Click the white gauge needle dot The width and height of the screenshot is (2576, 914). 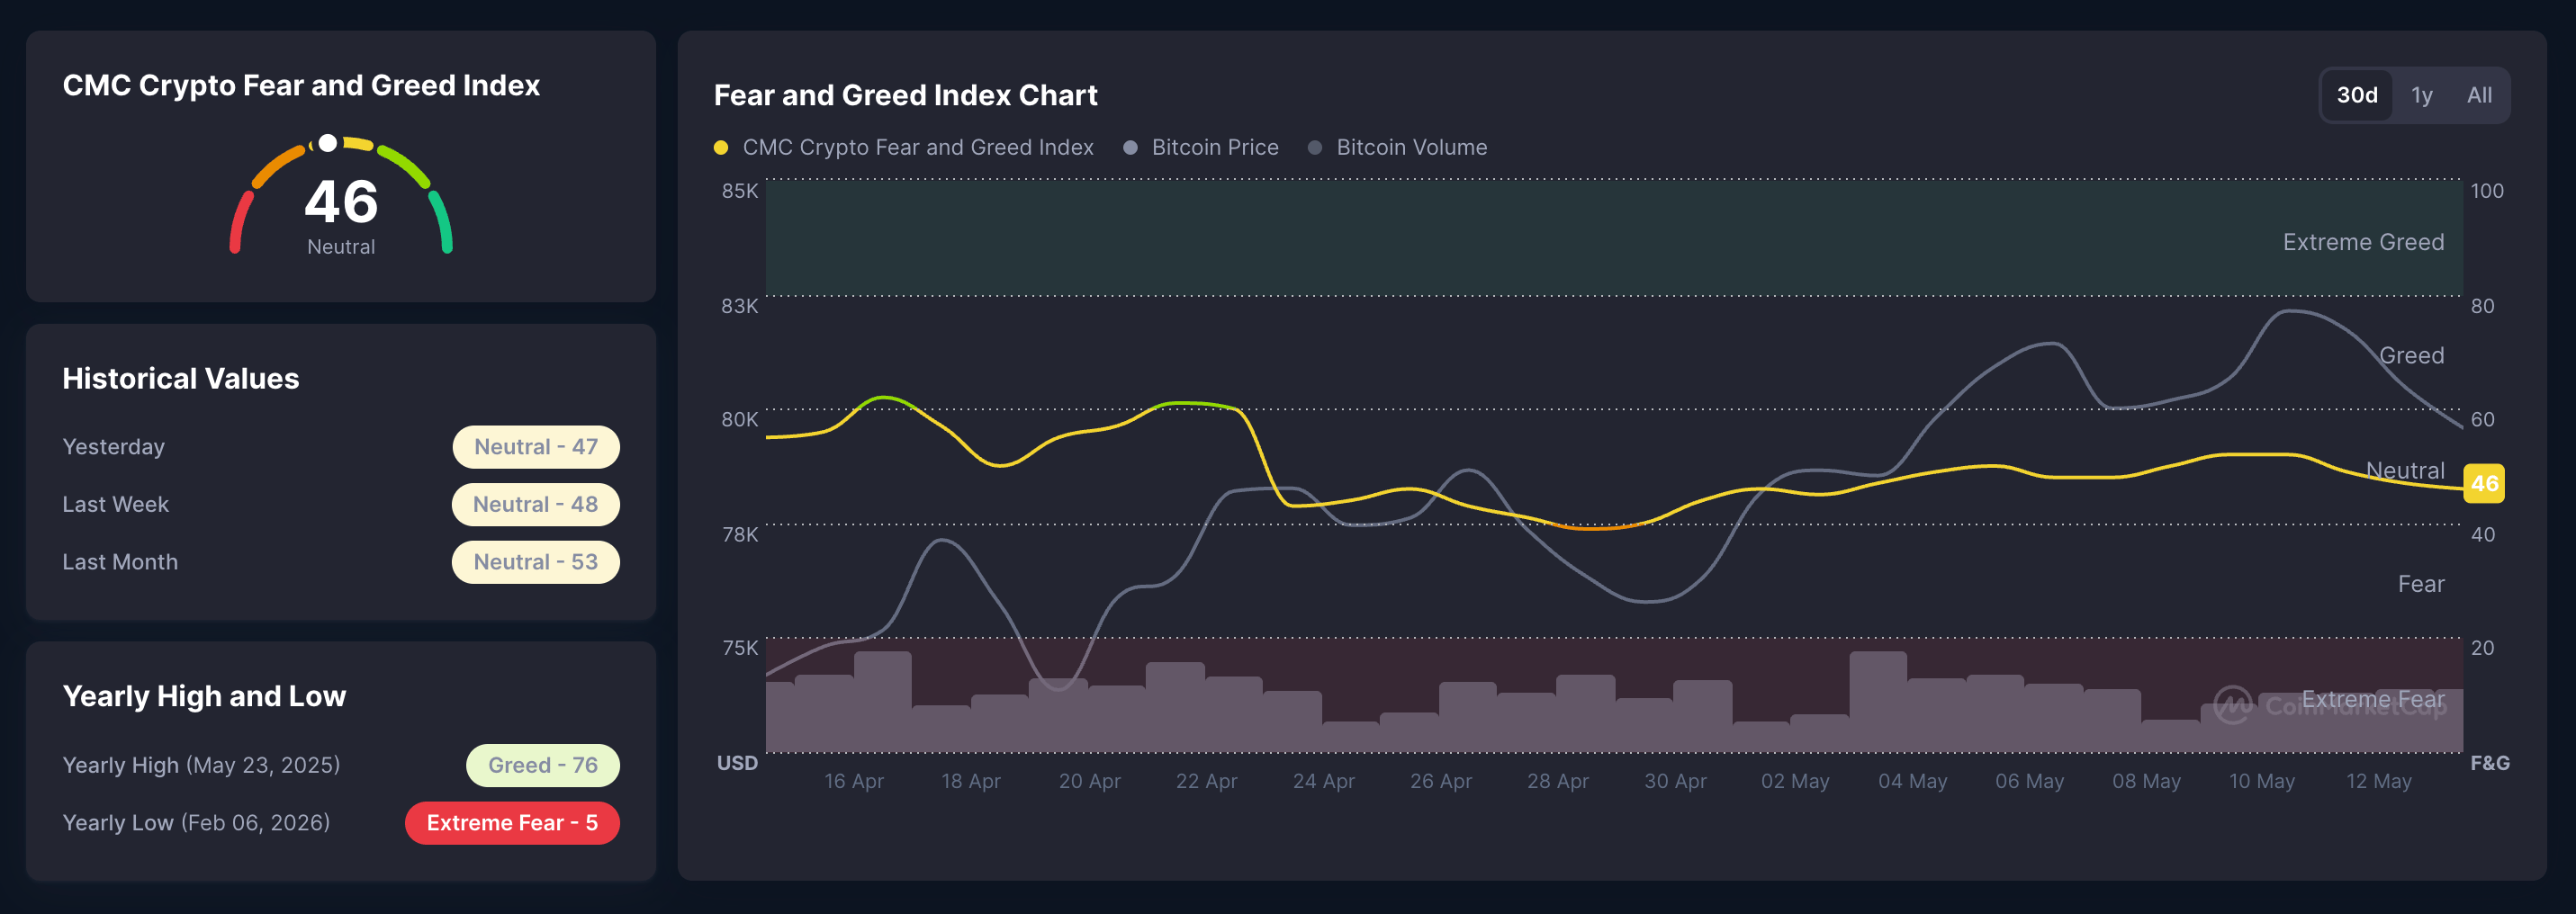click(x=327, y=143)
